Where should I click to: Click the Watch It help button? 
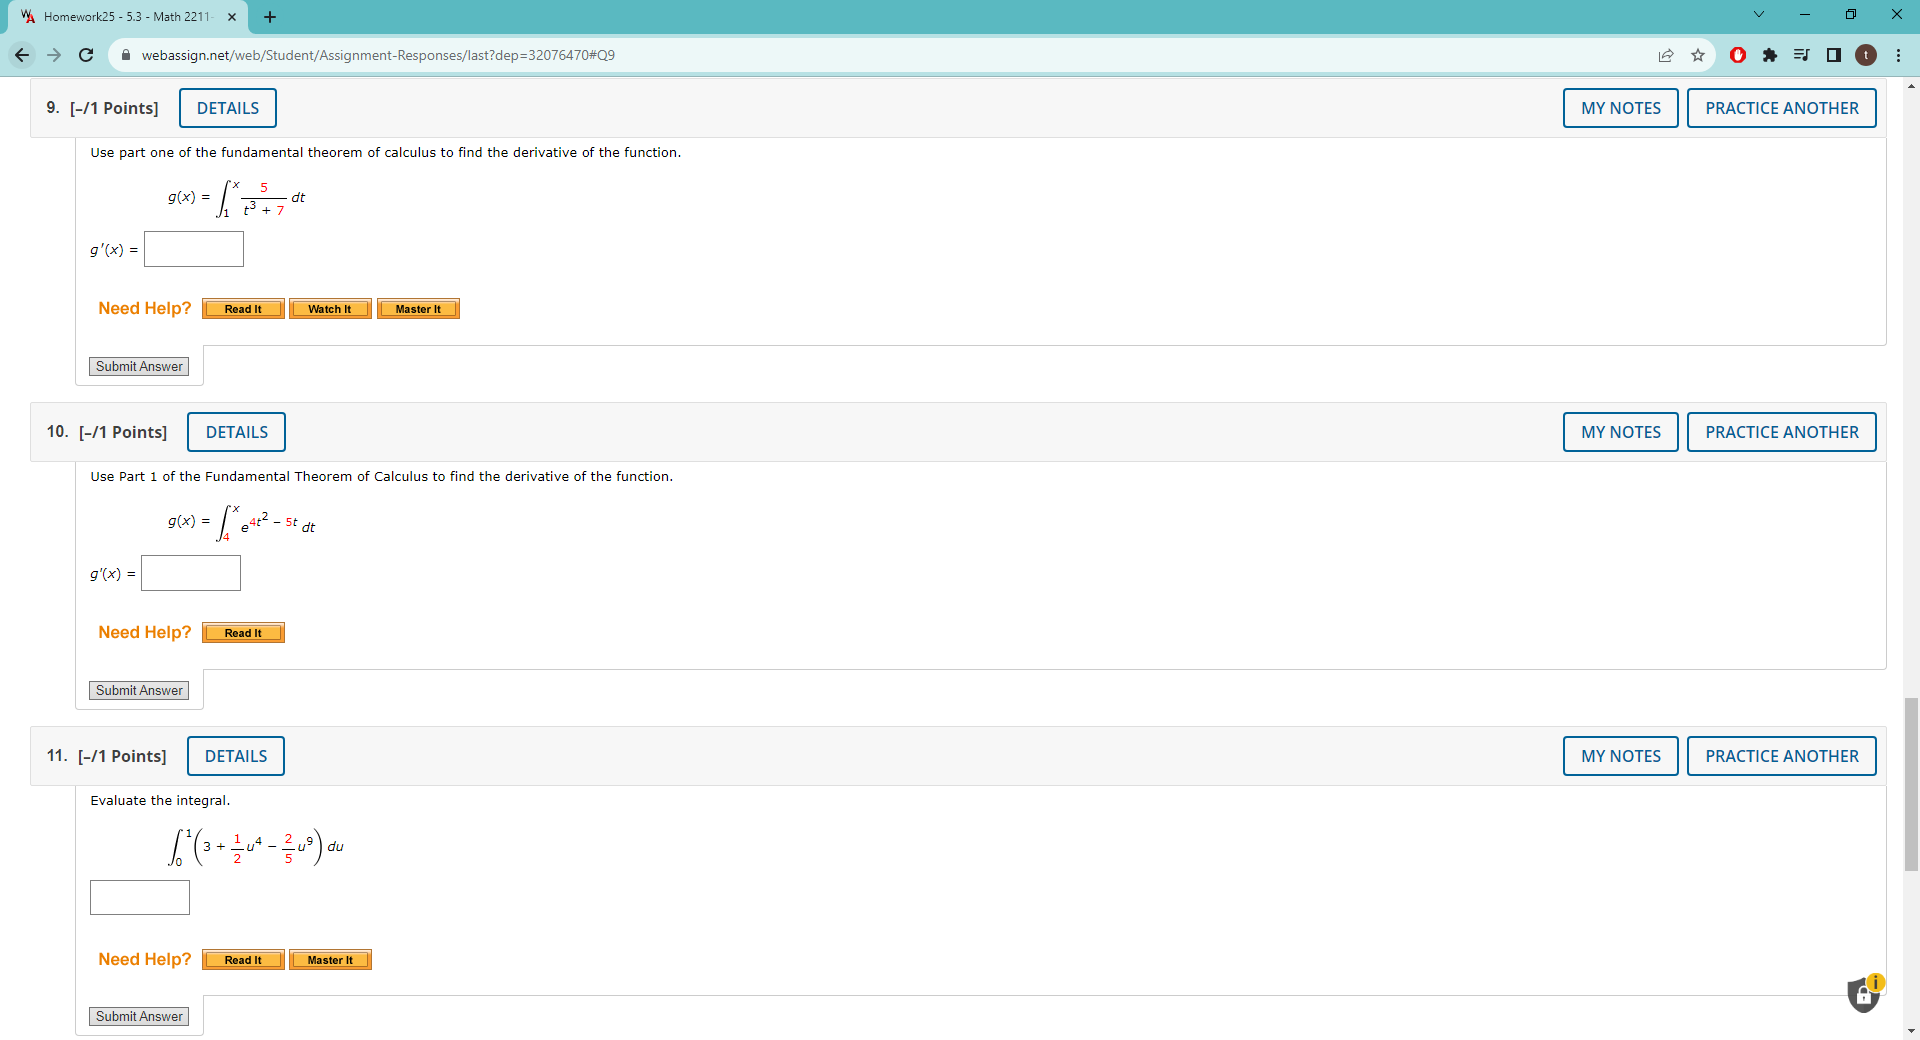(330, 308)
